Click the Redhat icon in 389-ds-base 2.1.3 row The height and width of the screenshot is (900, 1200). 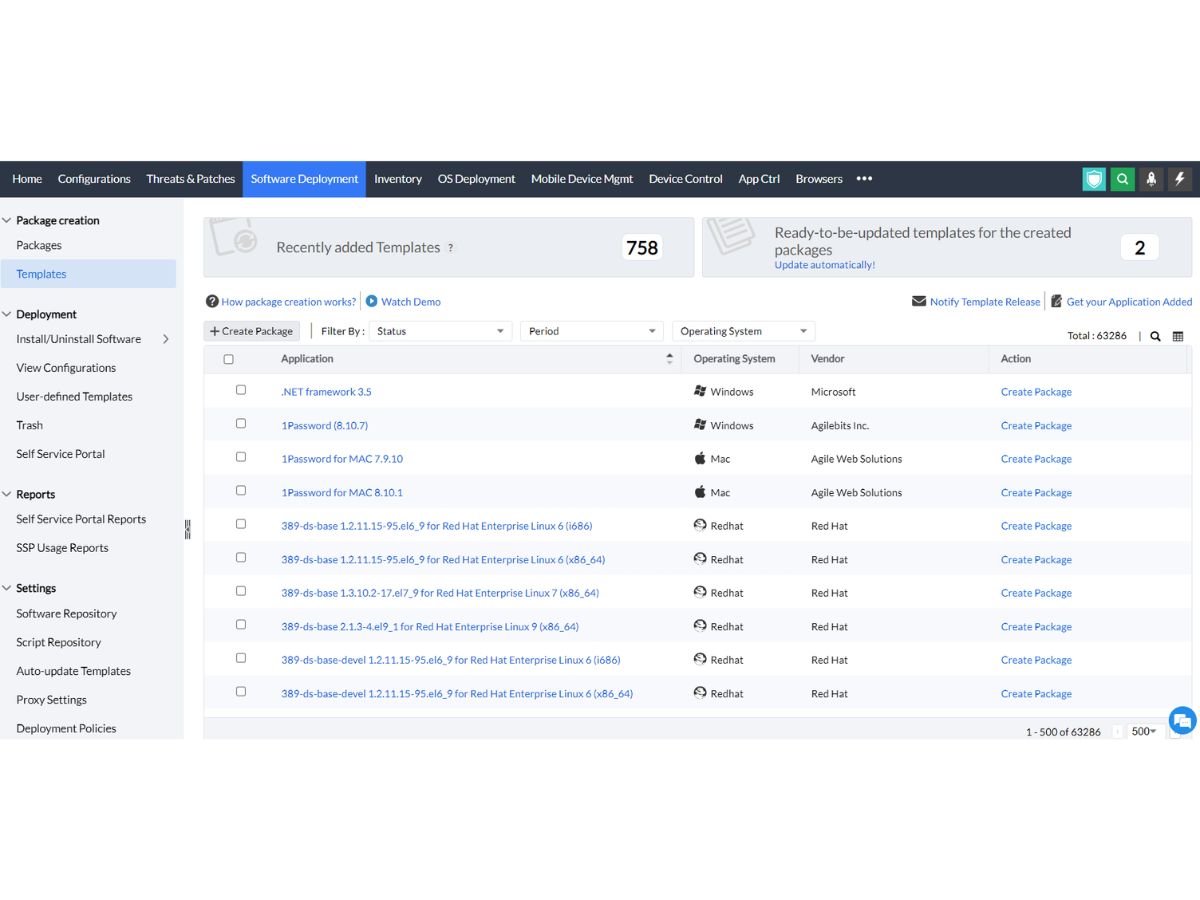[700, 626]
